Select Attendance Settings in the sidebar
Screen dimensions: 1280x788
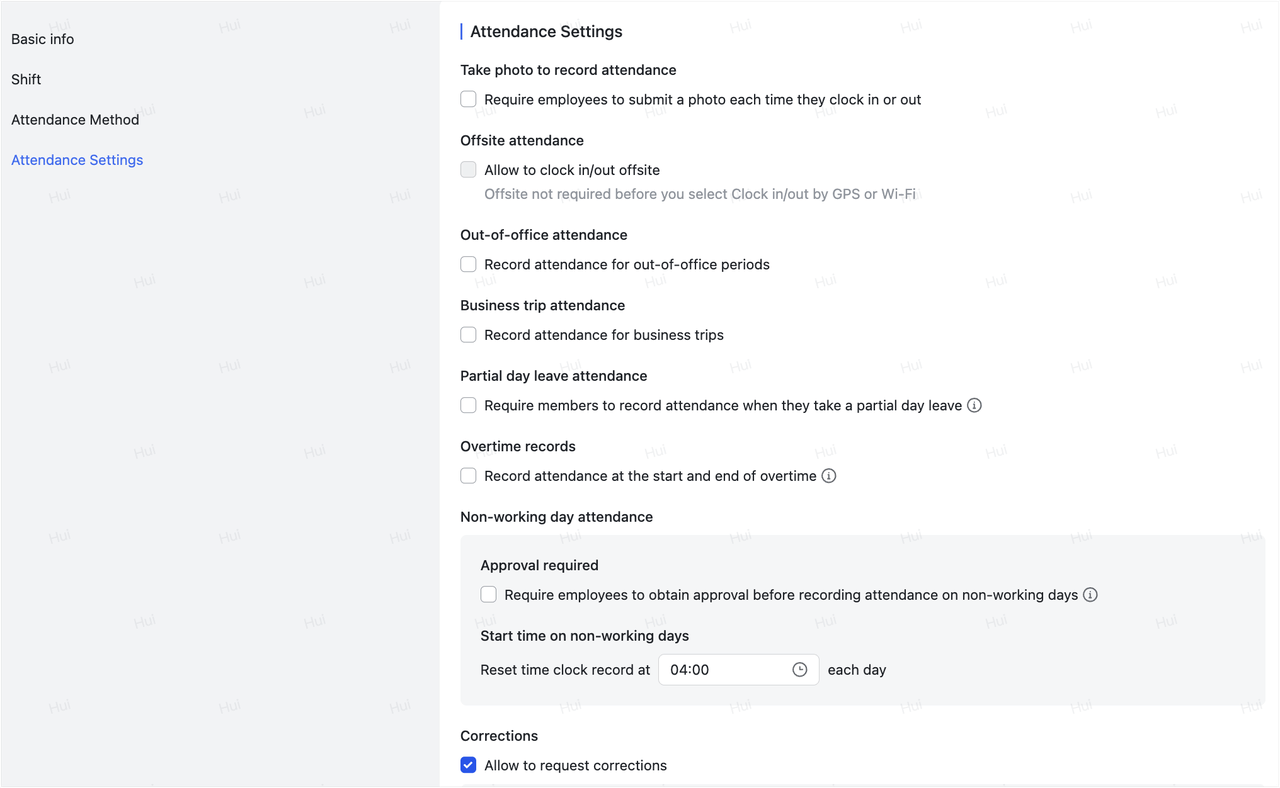point(77,159)
